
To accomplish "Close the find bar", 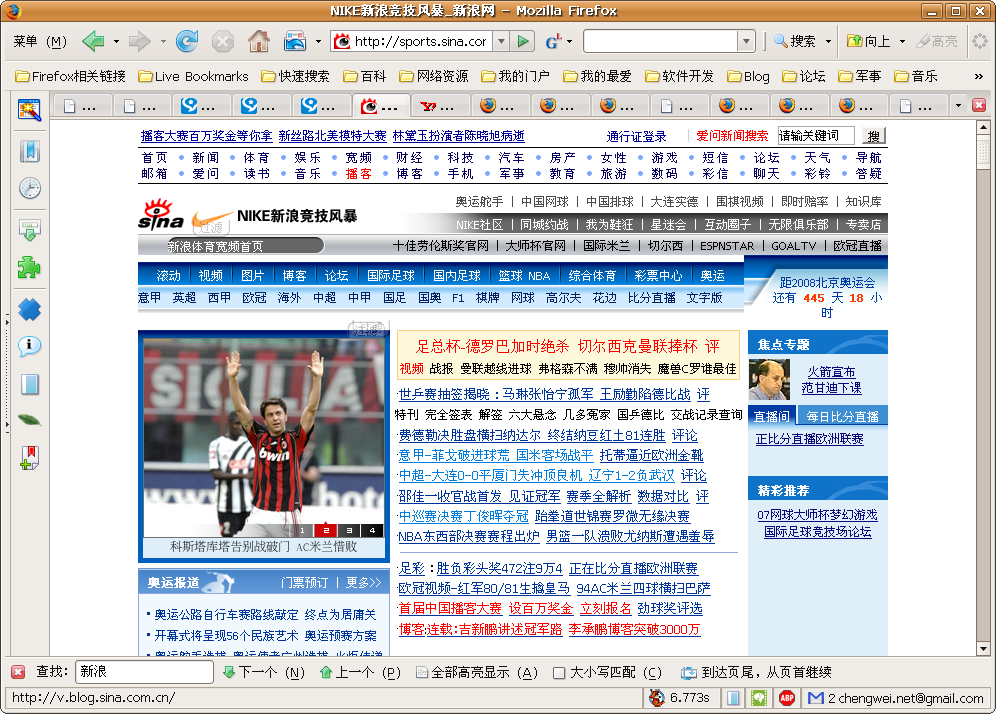I will [x=18, y=672].
